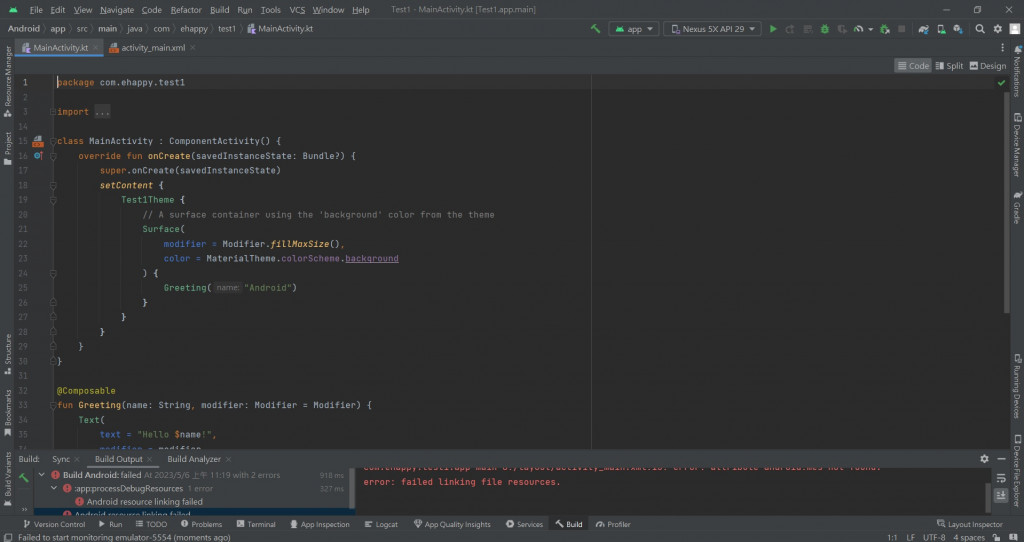Open the Navigate menu

pyautogui.click(x=115, y=10)
